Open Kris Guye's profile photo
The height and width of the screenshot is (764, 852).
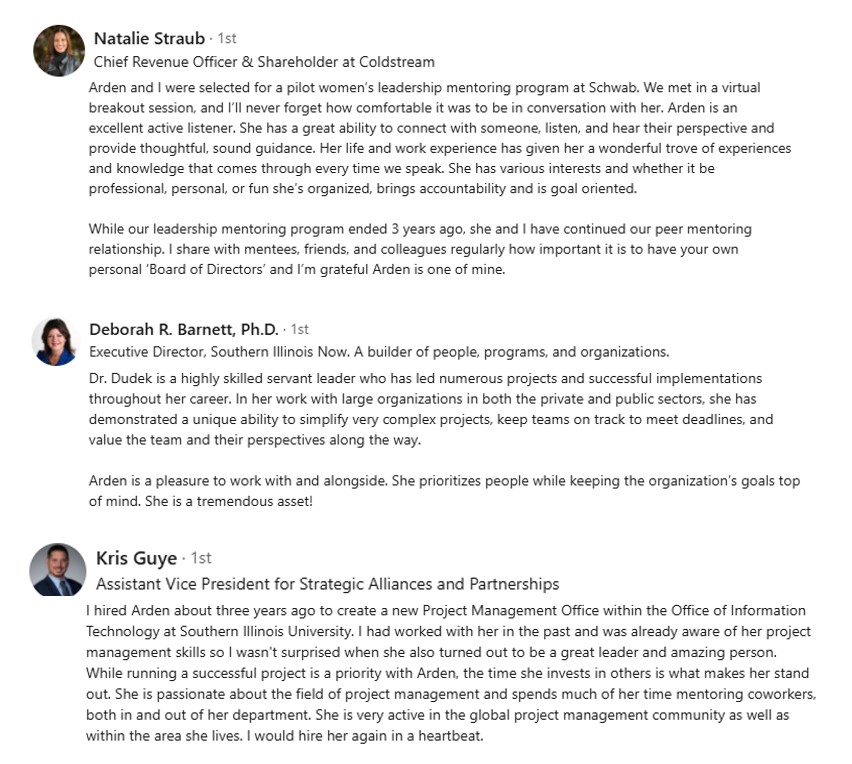pos(58,569)
